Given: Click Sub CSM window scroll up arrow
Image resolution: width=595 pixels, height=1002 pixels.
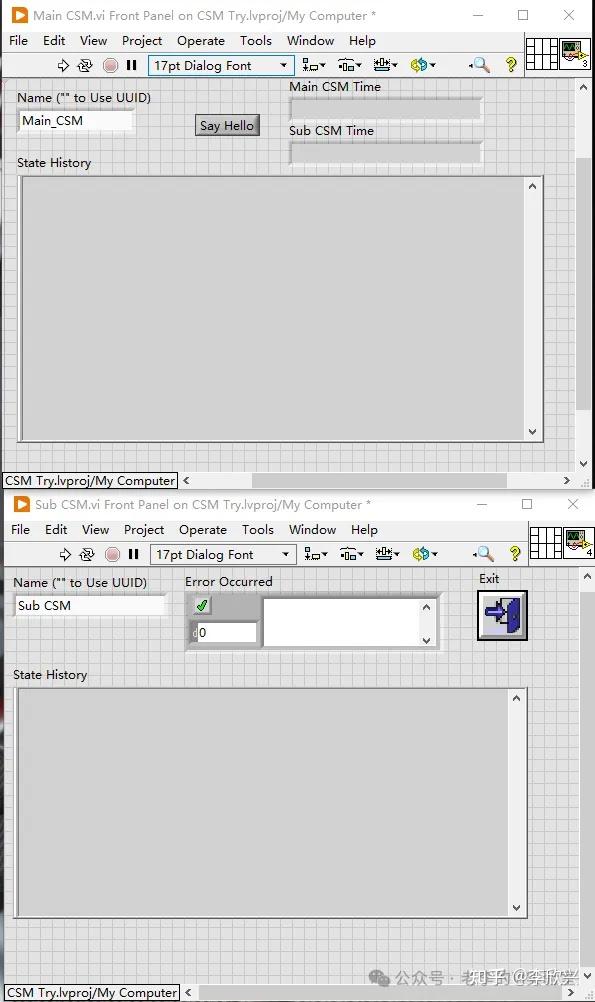Looking at the screenshot, I should [x=587, y=576].
